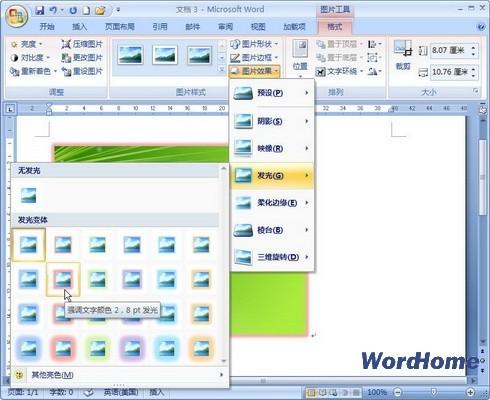490x400 pixels.
Task: Switch to the 审阅 ribbon tab
Action: click(225, 27)
